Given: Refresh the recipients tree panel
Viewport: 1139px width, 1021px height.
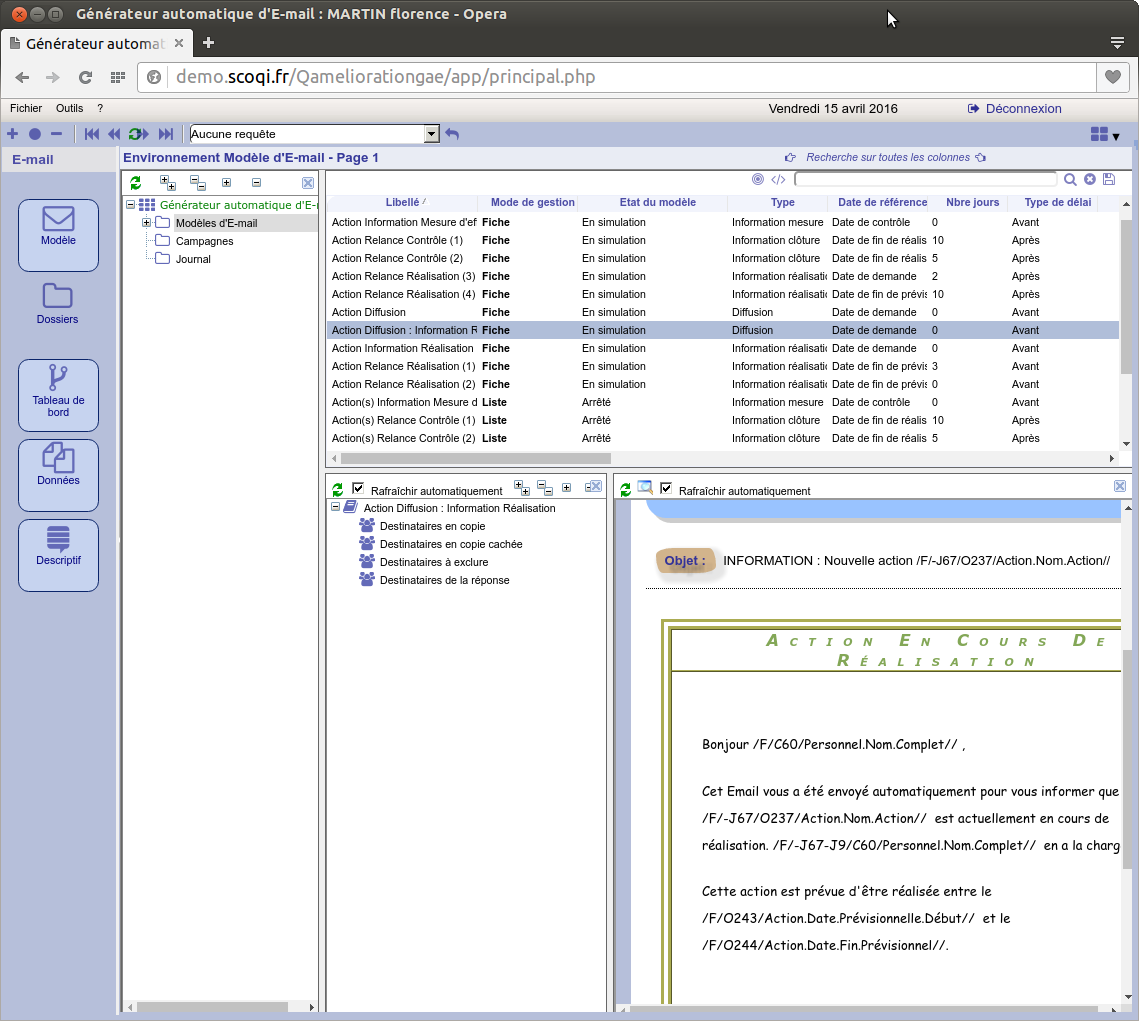Looking at the screenshot, I should [x=337, y=490].
